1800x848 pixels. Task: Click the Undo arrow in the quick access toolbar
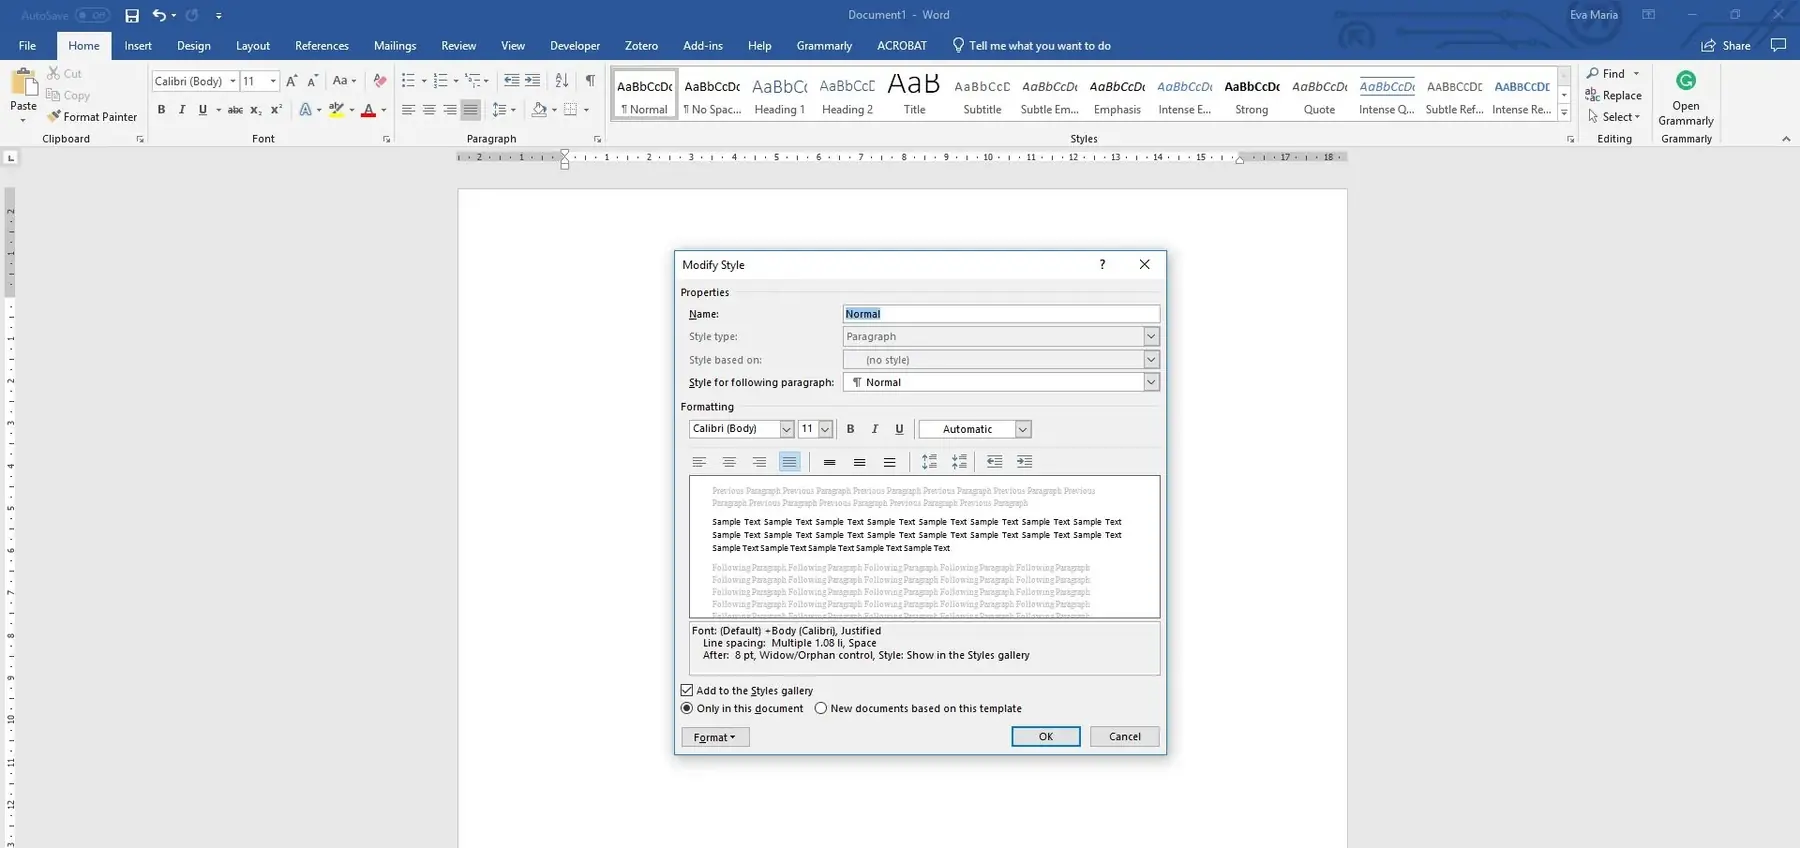(159, 15)
